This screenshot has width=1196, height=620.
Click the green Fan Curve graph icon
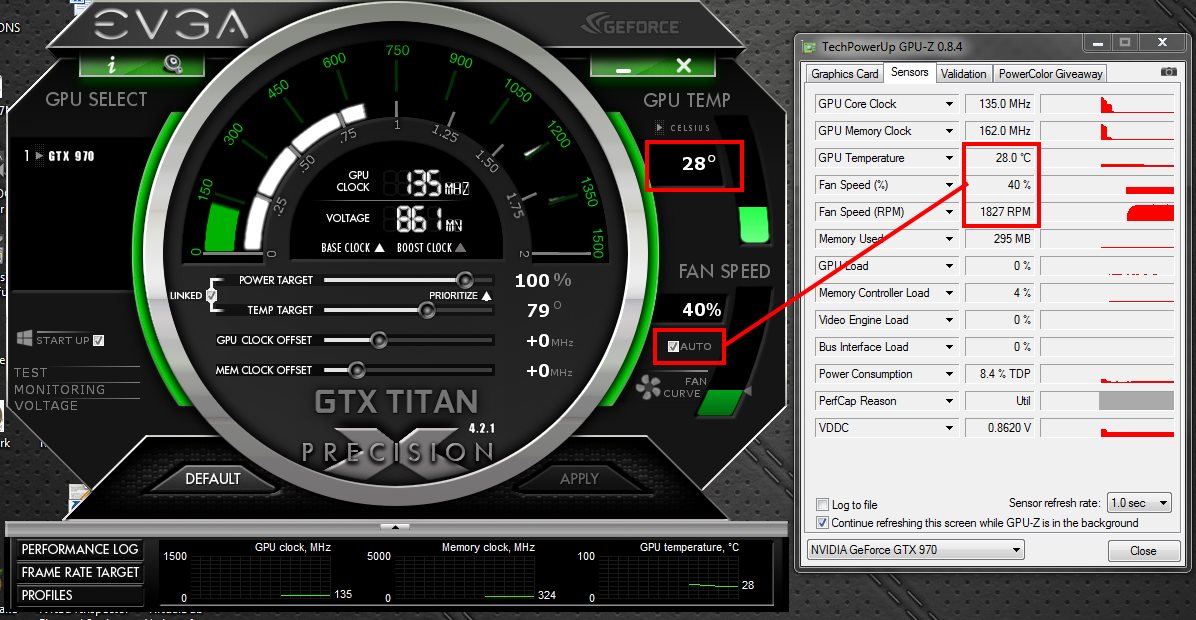click(x=719, y=402)
